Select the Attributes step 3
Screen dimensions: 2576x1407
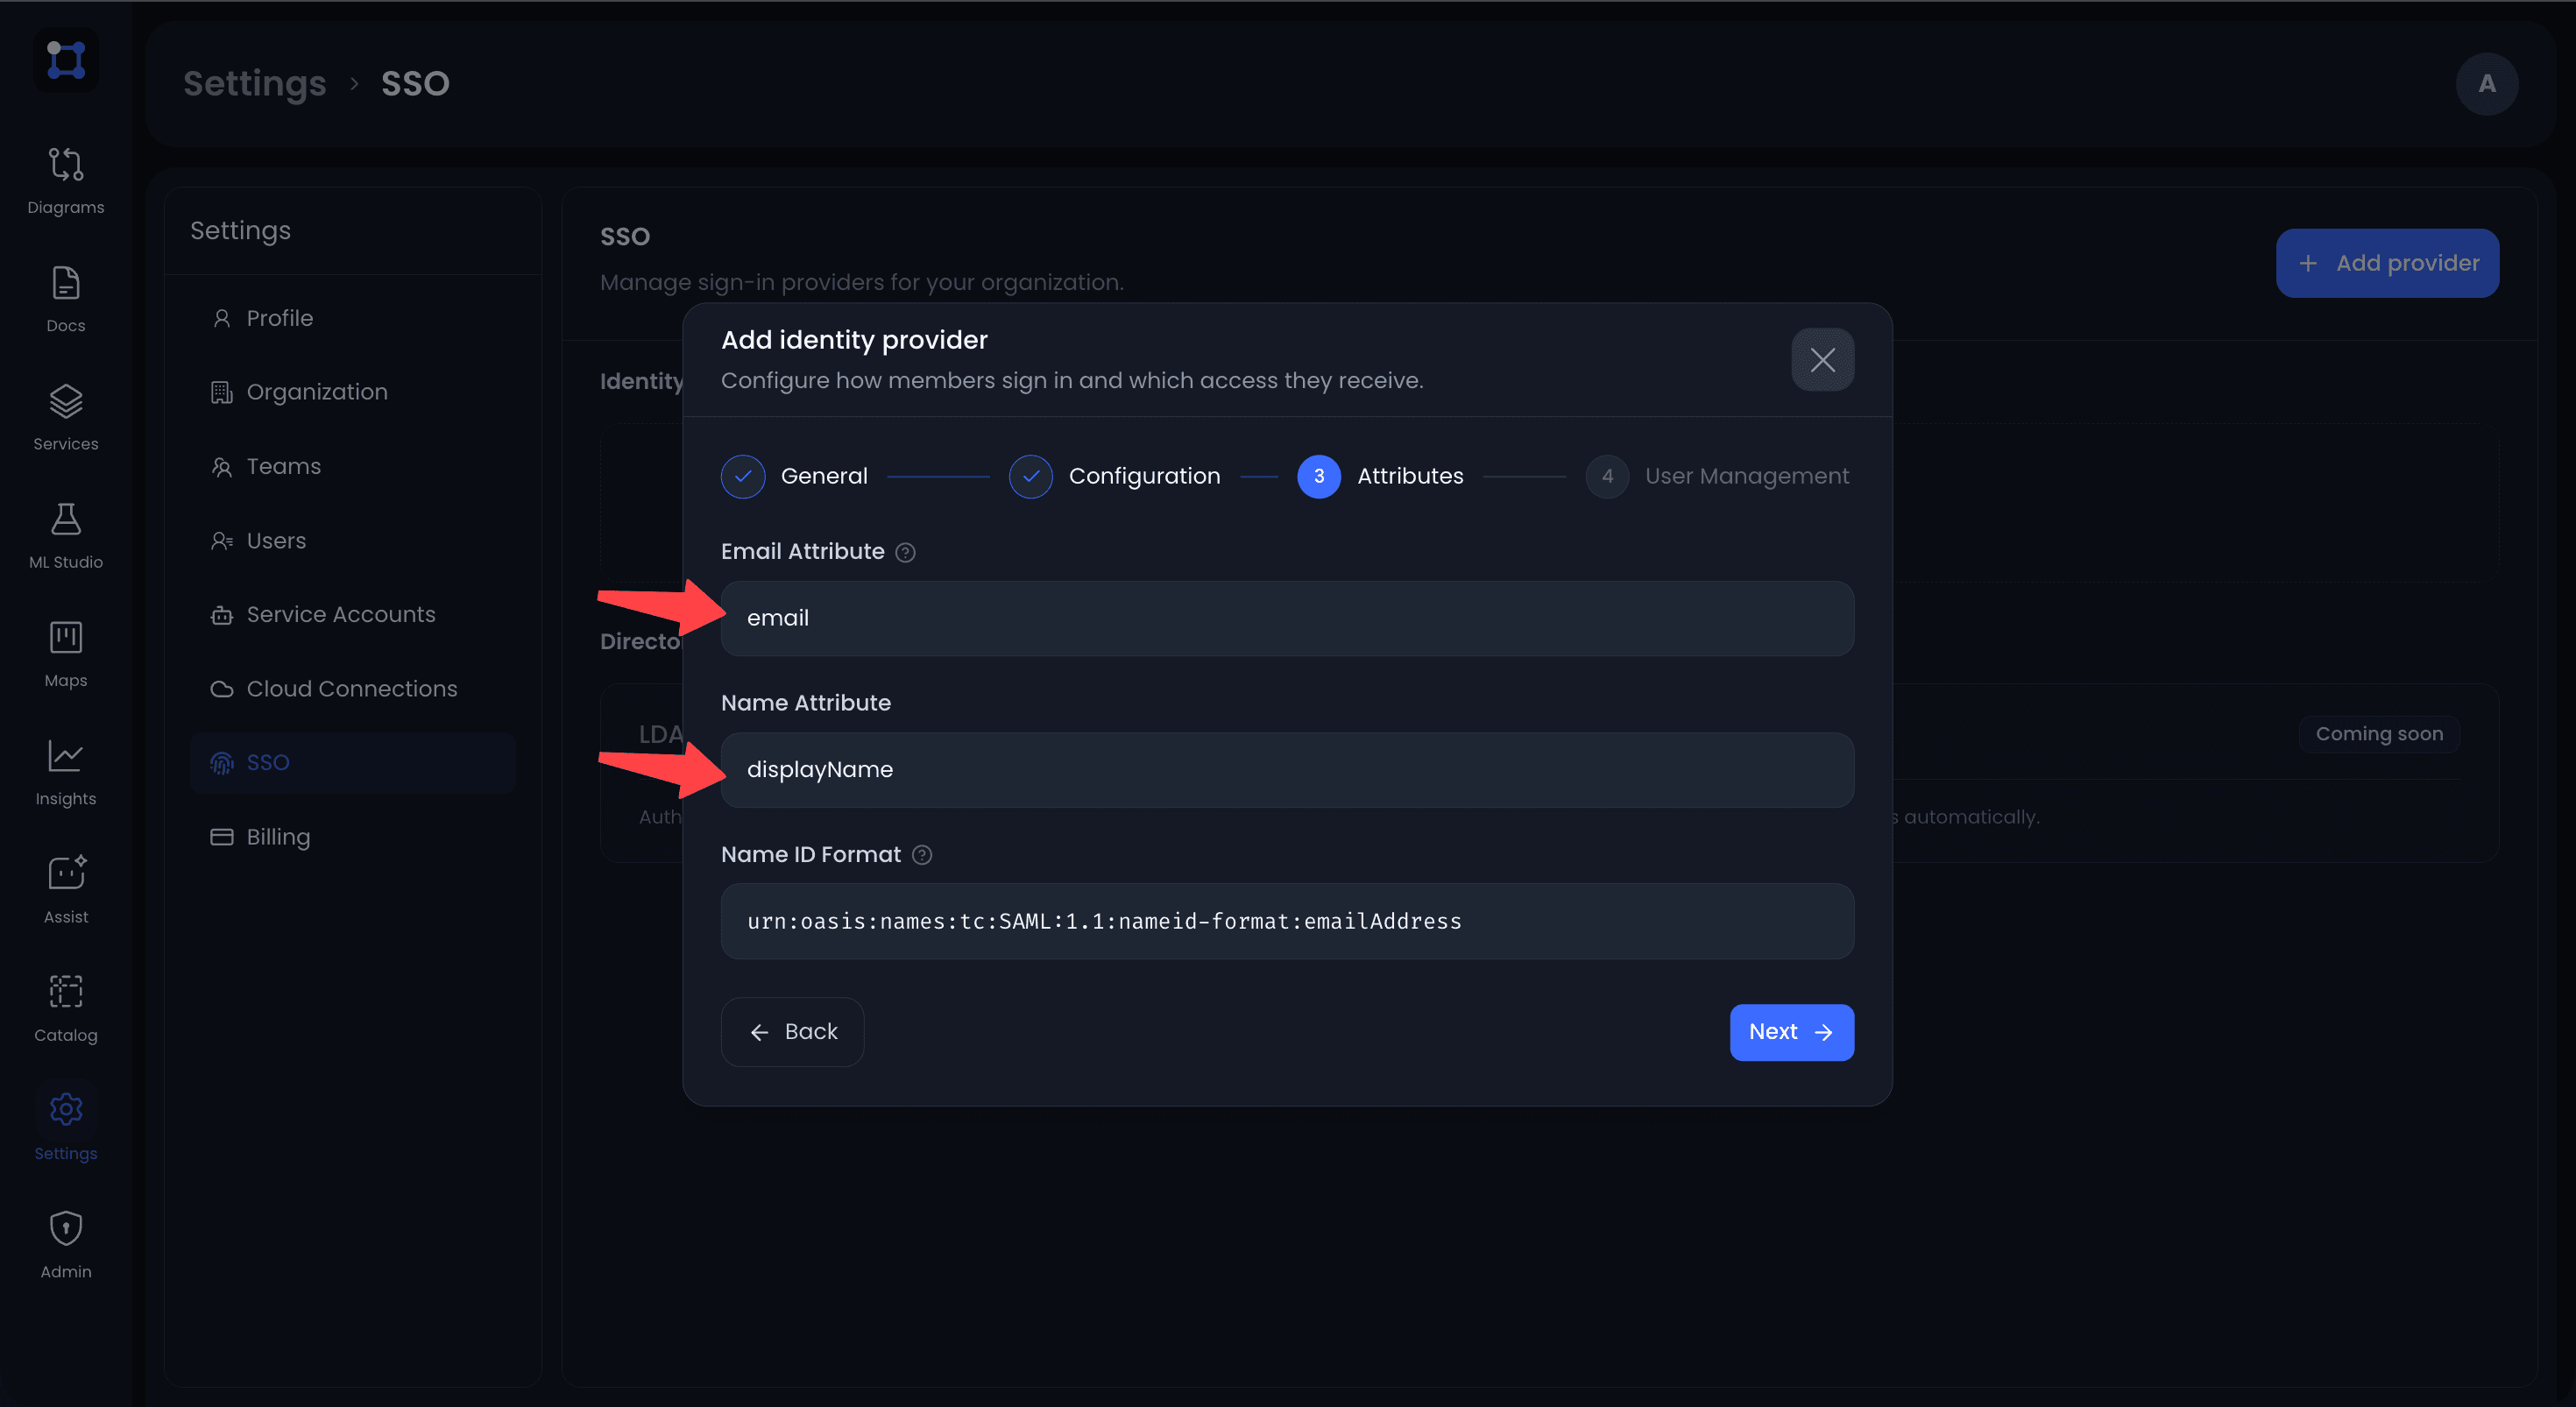[1380, 476]
